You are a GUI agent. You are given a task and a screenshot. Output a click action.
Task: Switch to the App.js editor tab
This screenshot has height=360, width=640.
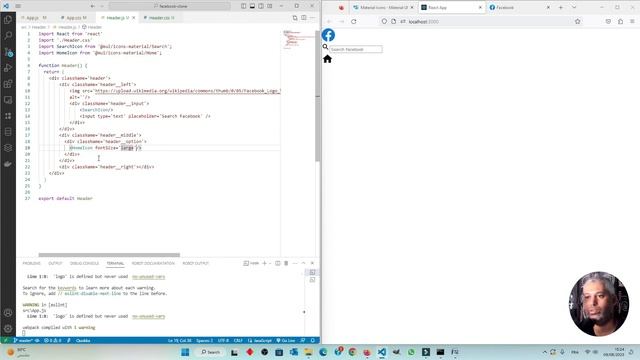[x=36, y=18]
